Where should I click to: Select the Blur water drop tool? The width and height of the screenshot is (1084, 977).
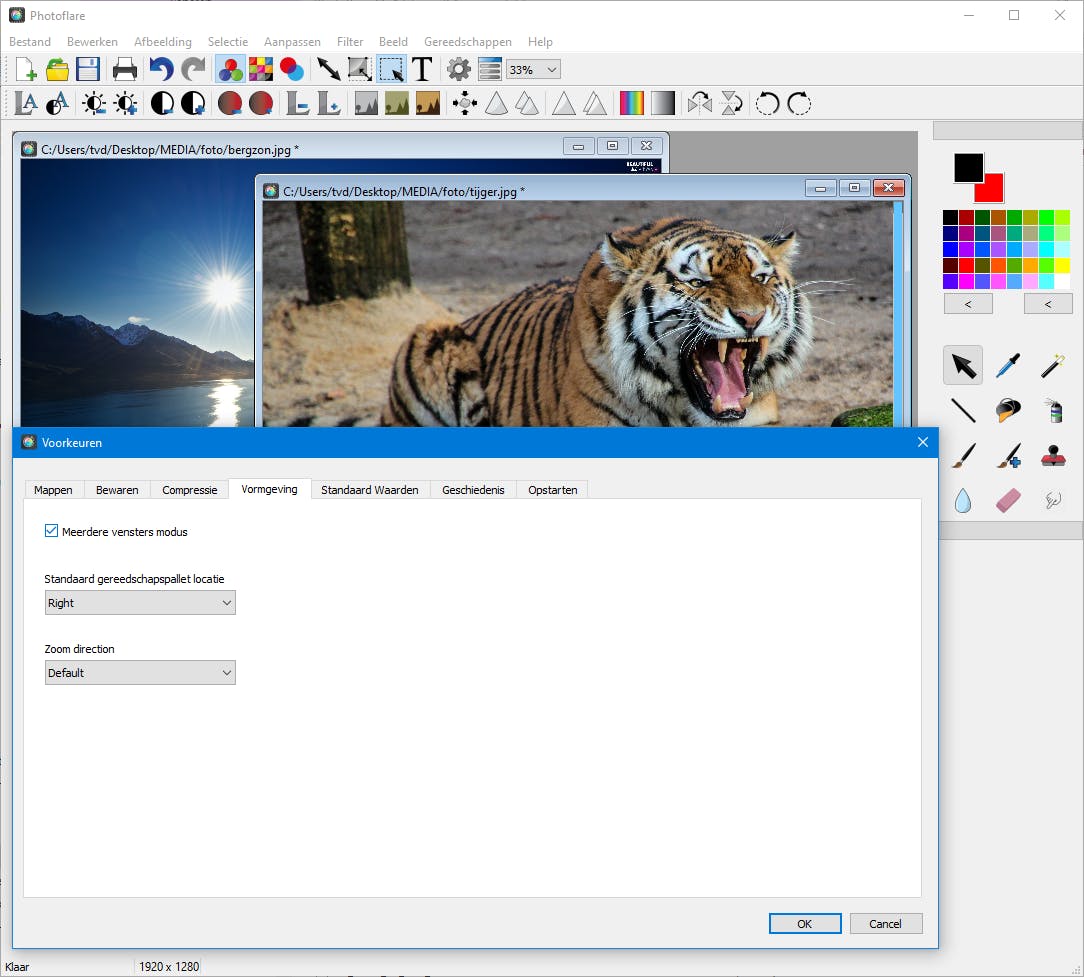coord(963,500)
